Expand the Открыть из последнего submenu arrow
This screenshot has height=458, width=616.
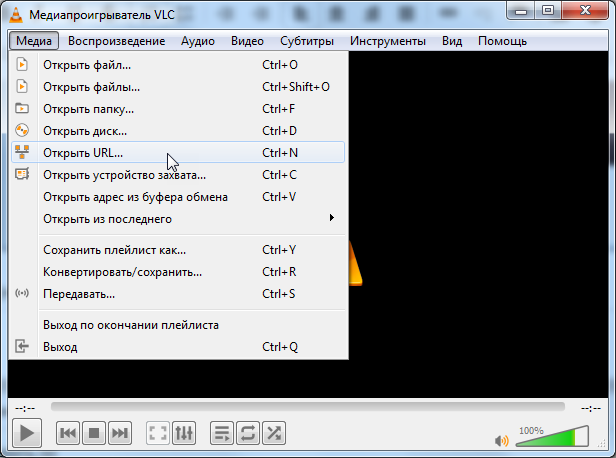(332, 218)
